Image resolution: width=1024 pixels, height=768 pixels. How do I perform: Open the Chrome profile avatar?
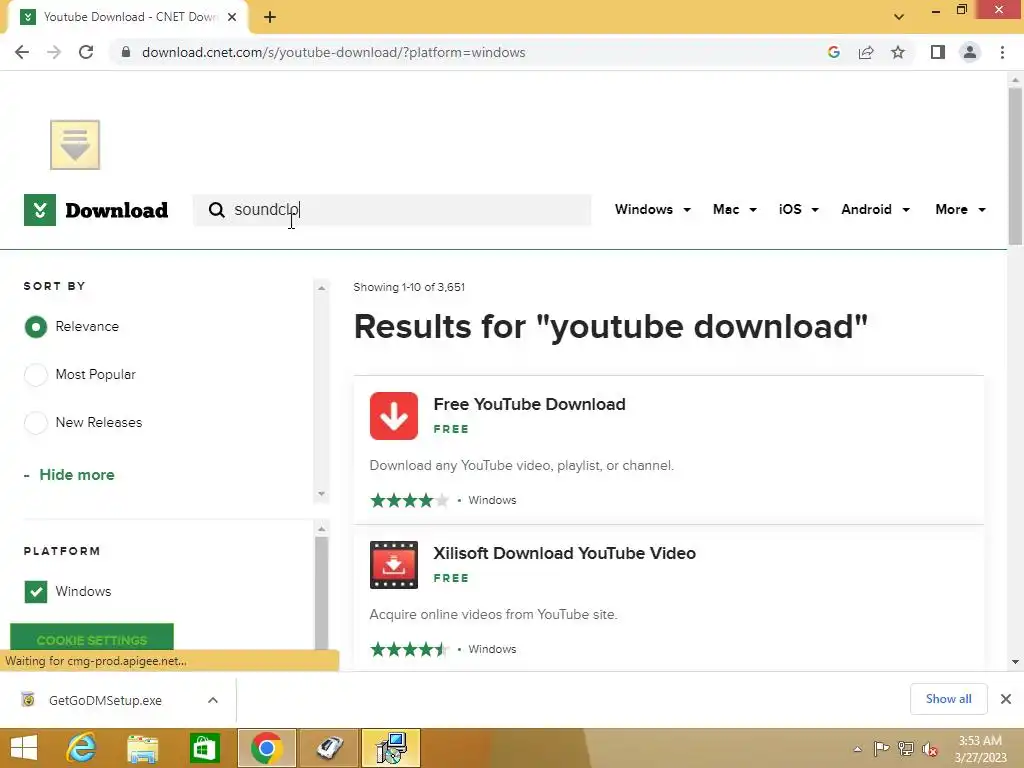click(970, 52)
